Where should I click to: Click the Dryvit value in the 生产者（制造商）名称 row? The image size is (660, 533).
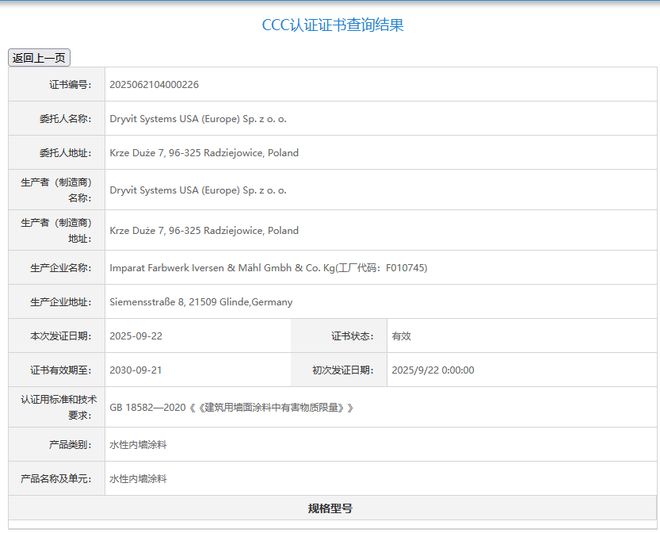pyautogui.click(x=198, y=190)
